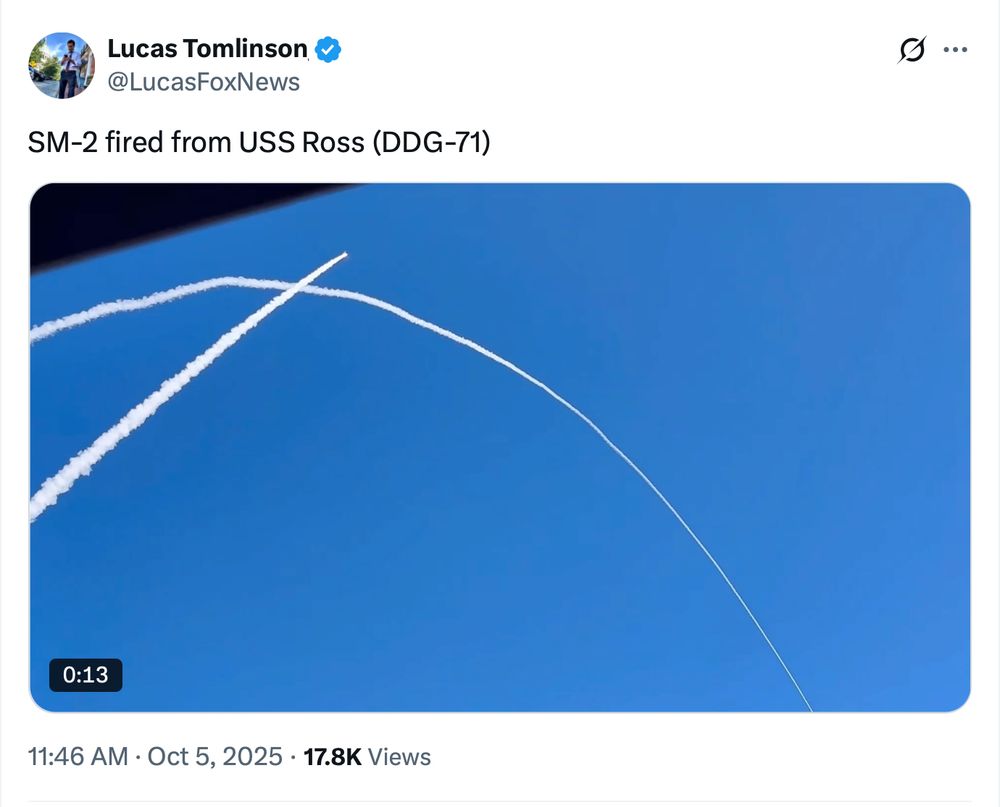
Task: Open the @LucasFoxNews handle link
Action: click(203, 82)
